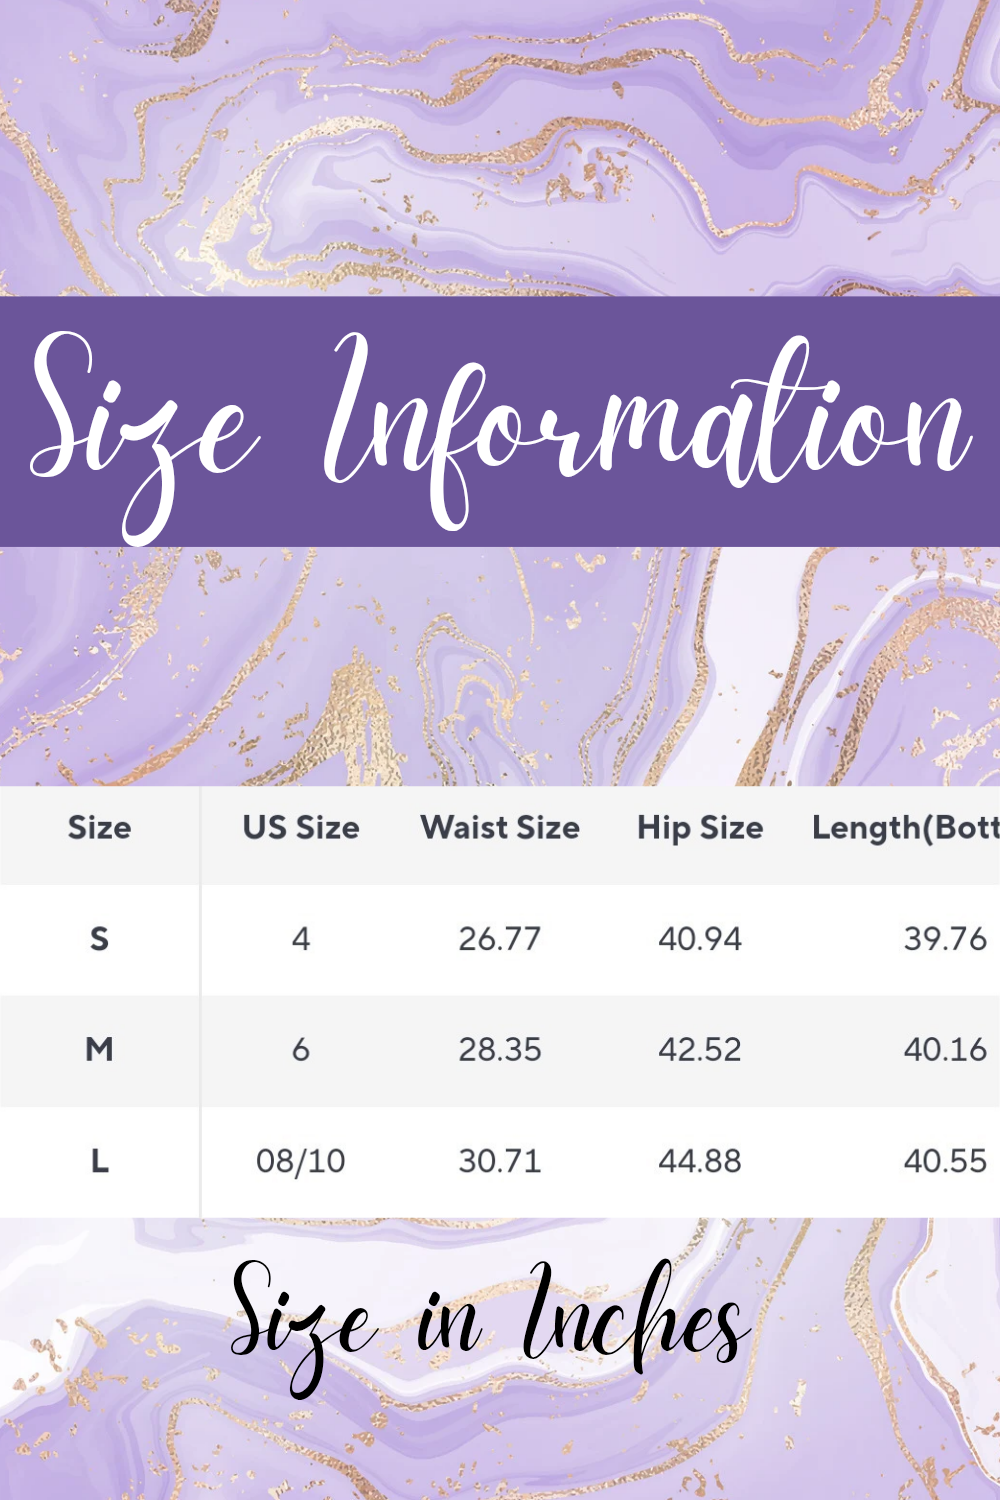
Task: Click the Waist Size column header
Action: [500, 828]
